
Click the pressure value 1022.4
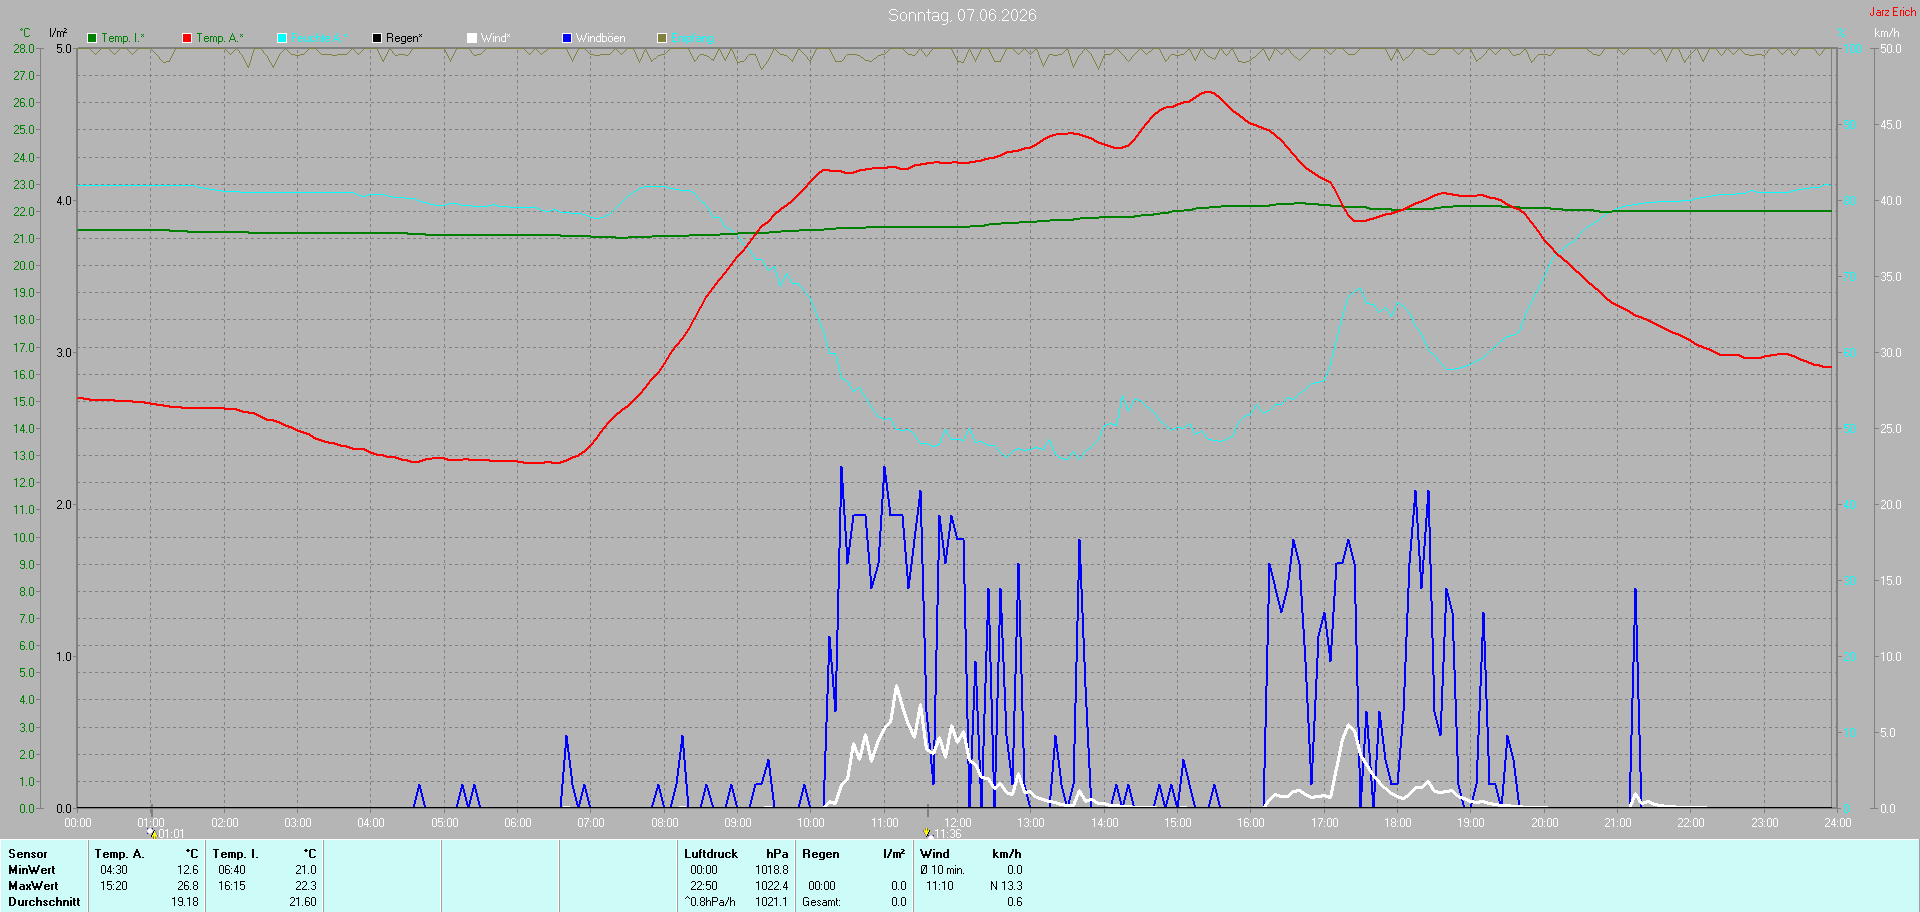[772, 886]
